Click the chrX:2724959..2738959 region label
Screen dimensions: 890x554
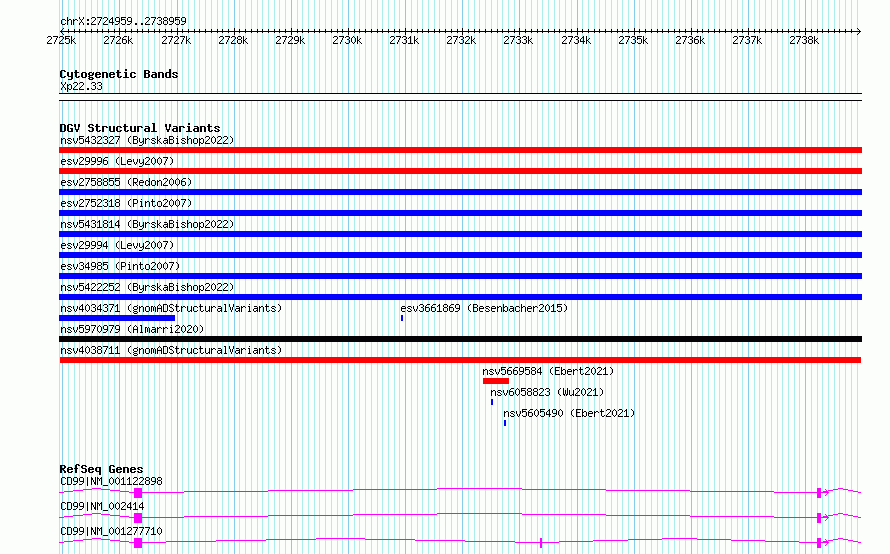click(123, 21)
